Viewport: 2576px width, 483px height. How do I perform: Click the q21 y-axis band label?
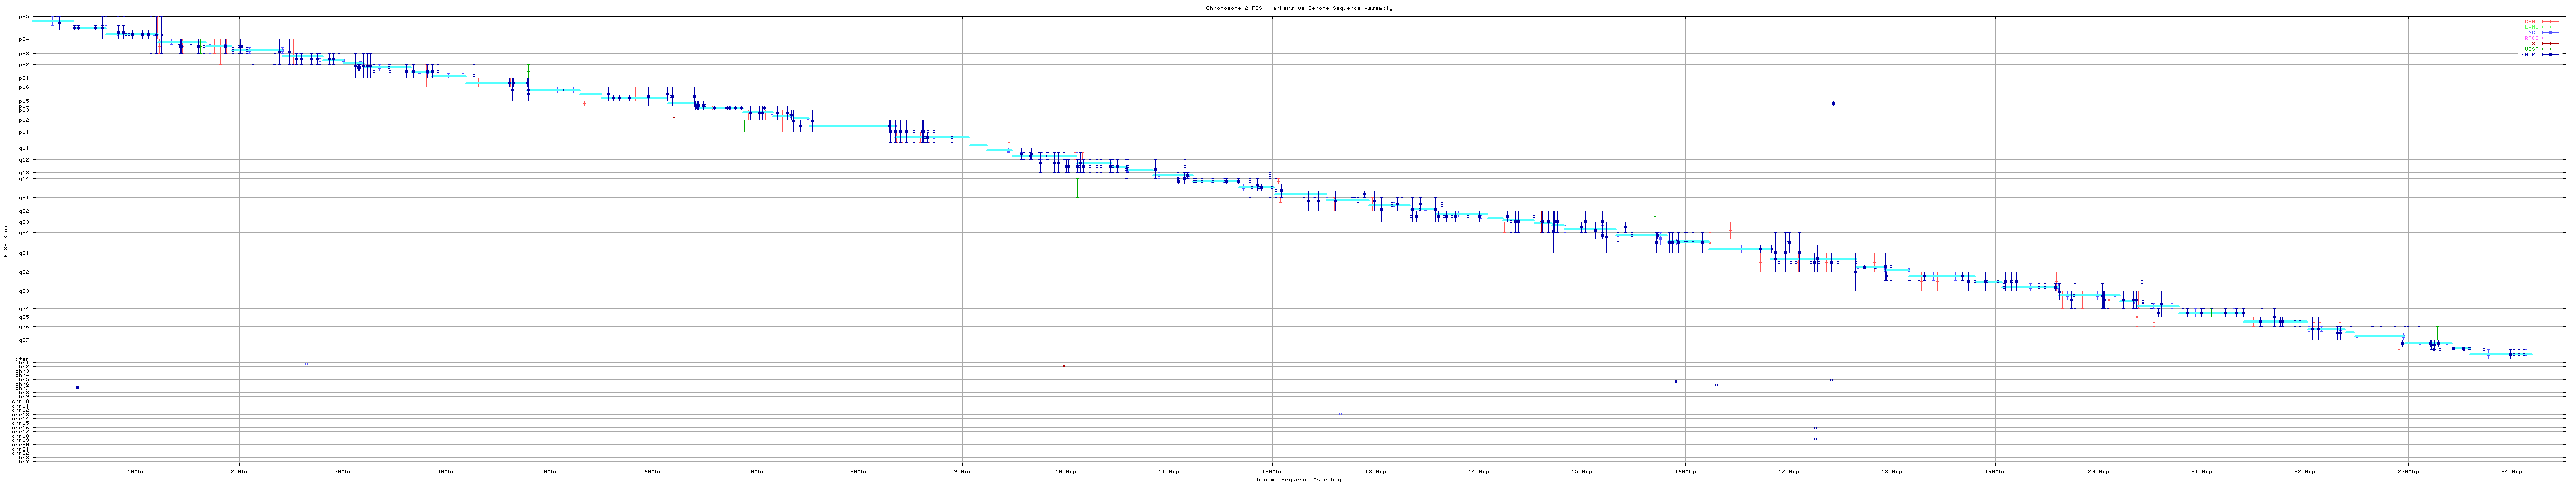(x=24, y=198)
